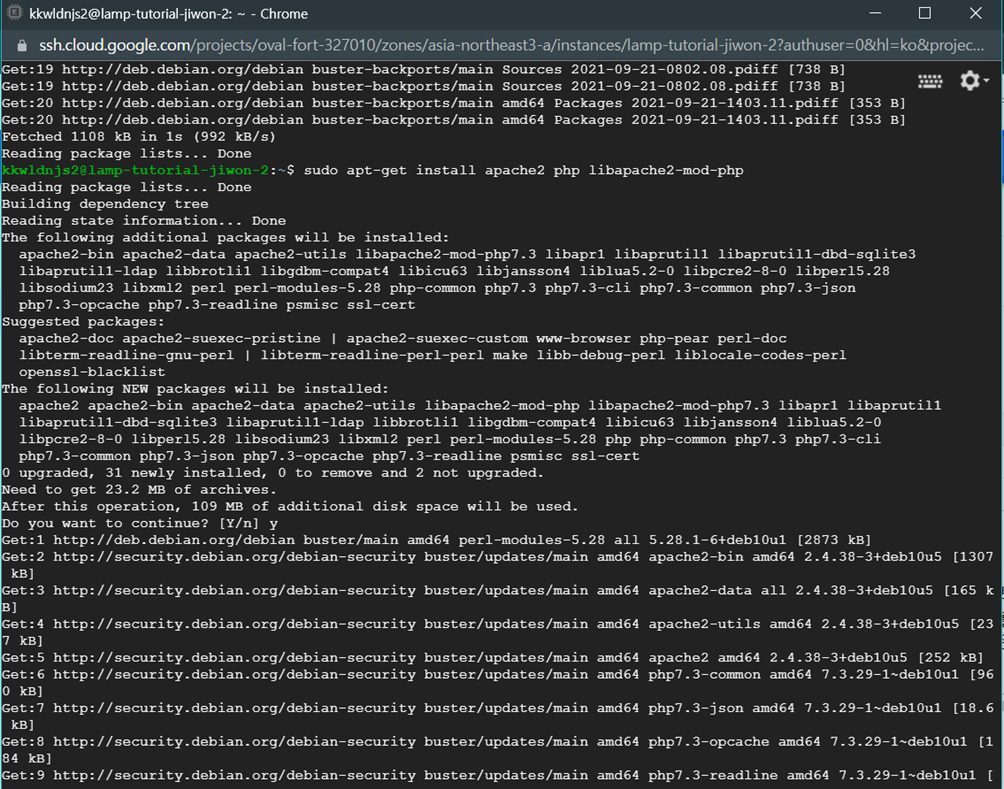Click 'php7.3-opcache php7.3-readline psmisc ssl-cert' additional packages line
1004x789 pixels.
[x=216, y=305]
